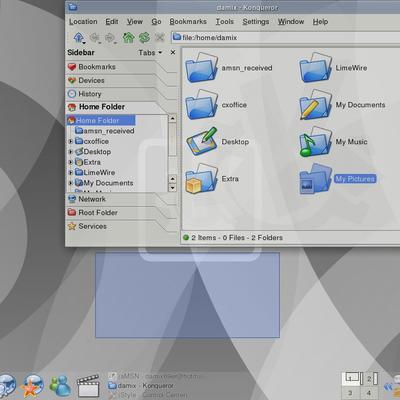400x400 pixels.
Task: Open the Back button history dropdown arrow
Action: point(100,43)
